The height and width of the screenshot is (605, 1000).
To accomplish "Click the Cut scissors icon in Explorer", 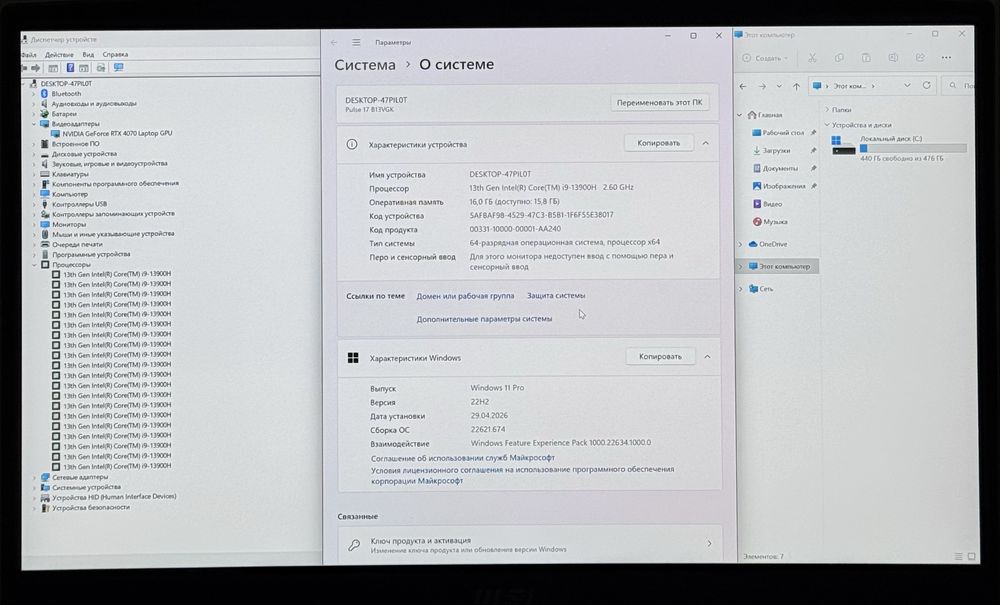I will coord(812,58).
